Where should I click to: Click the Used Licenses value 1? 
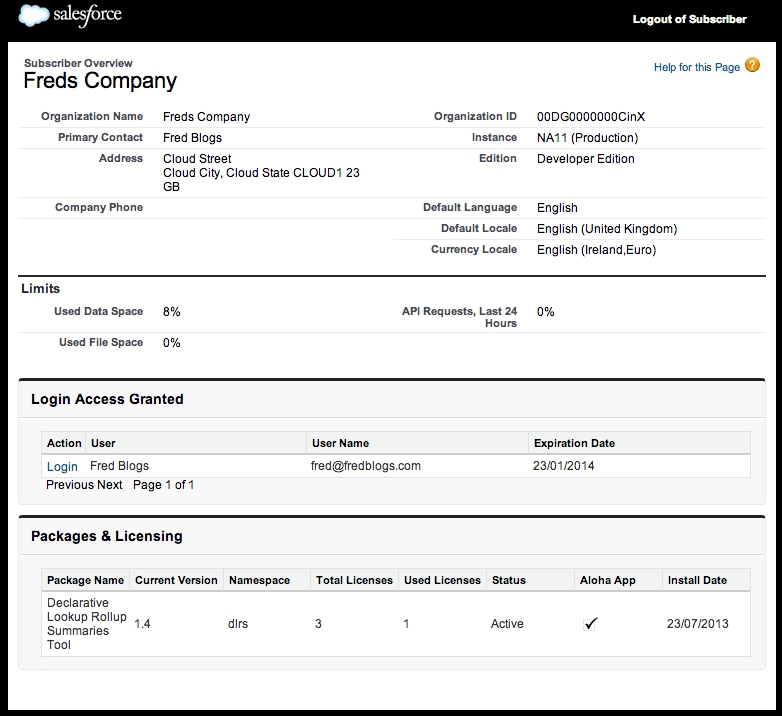point(406,624)
